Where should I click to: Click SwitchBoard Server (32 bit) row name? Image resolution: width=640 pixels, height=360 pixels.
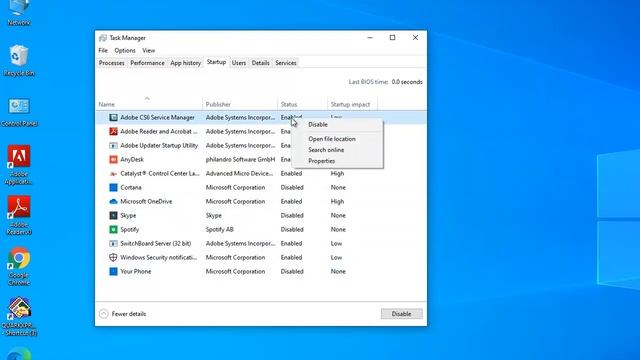click(156, 244)
